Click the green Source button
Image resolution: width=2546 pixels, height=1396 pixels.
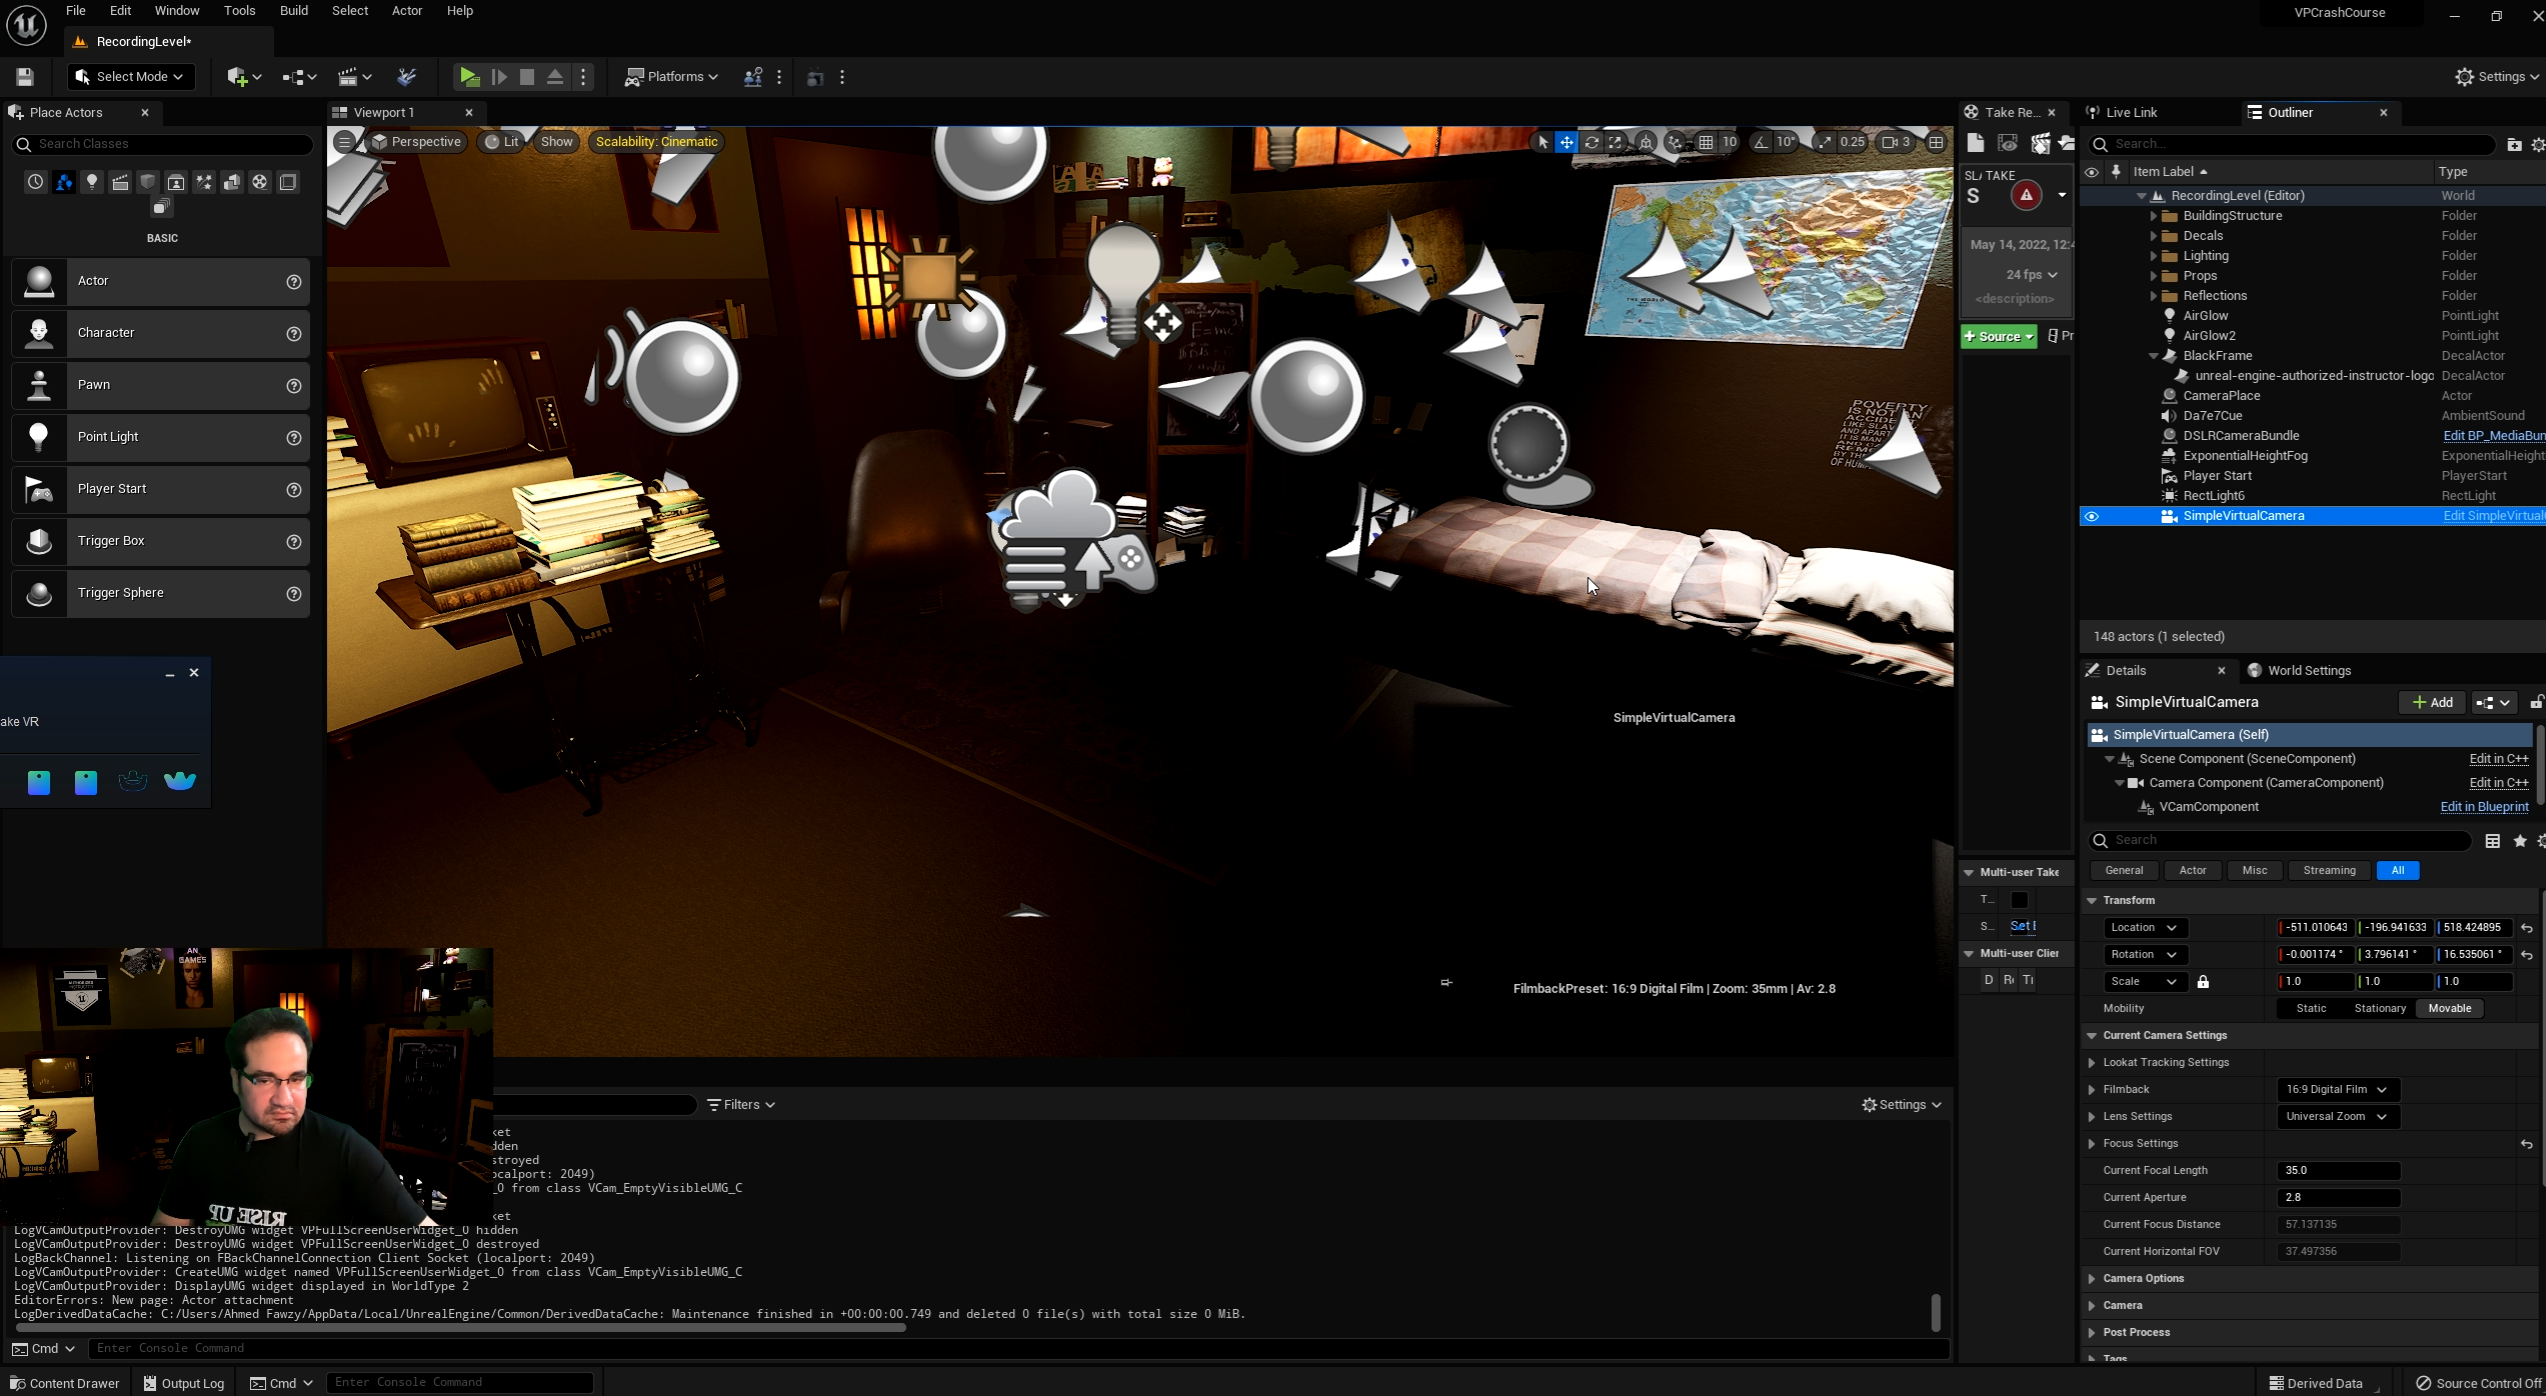tap(1998, 337)
